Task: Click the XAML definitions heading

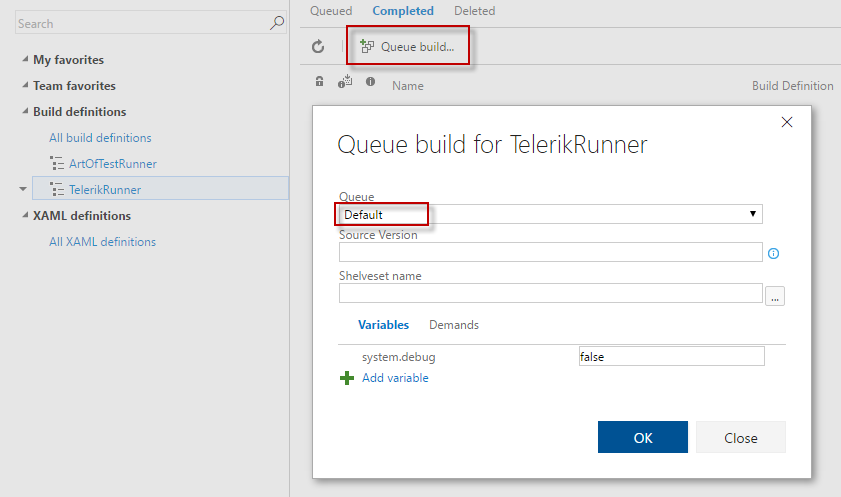Action: [82, 216]
